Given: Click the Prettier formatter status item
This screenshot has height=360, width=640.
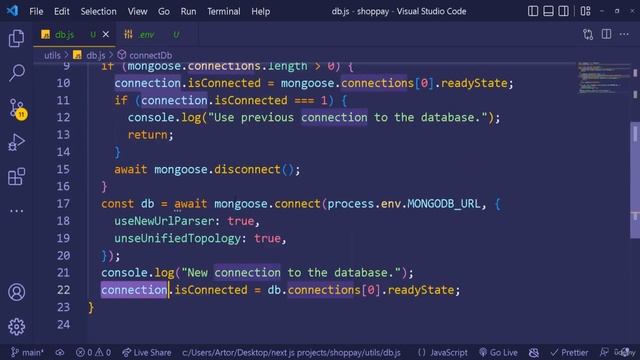Looking at the screenshot, I should coord(569,352).
